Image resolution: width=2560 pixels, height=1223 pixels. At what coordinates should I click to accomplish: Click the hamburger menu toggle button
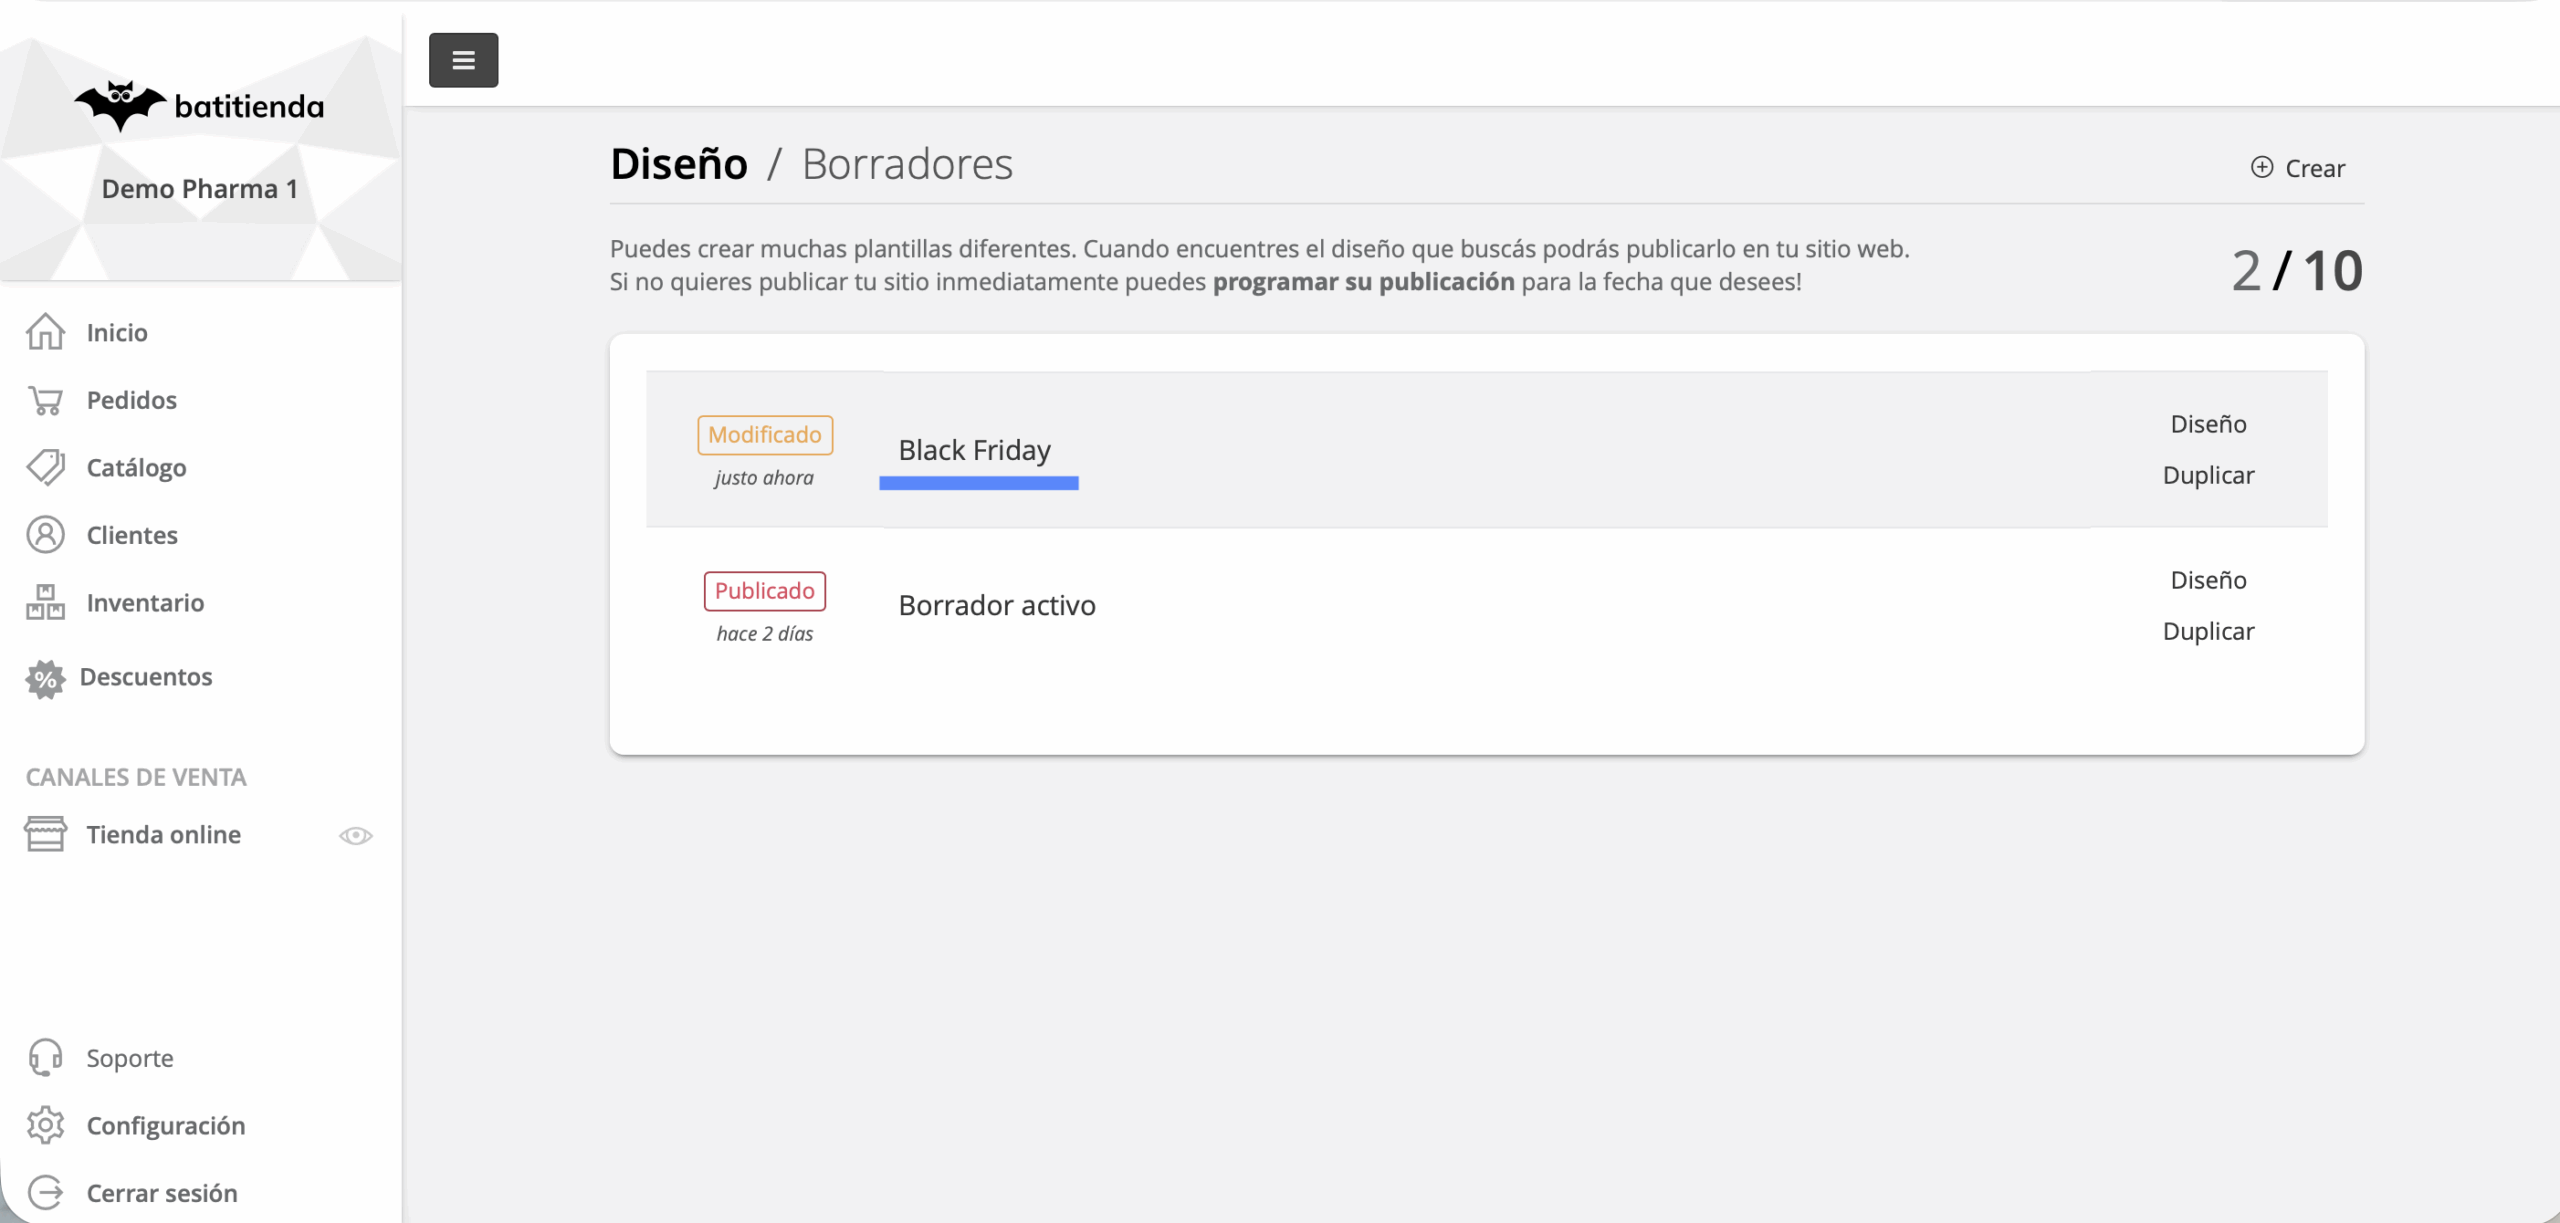coord(463,60)
